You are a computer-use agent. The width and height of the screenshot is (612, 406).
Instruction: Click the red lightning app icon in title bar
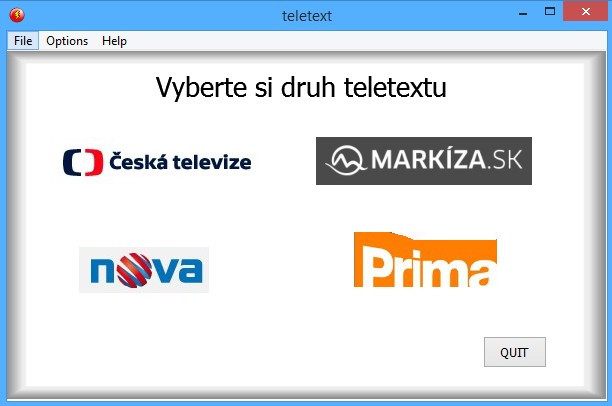coord(17,15)
